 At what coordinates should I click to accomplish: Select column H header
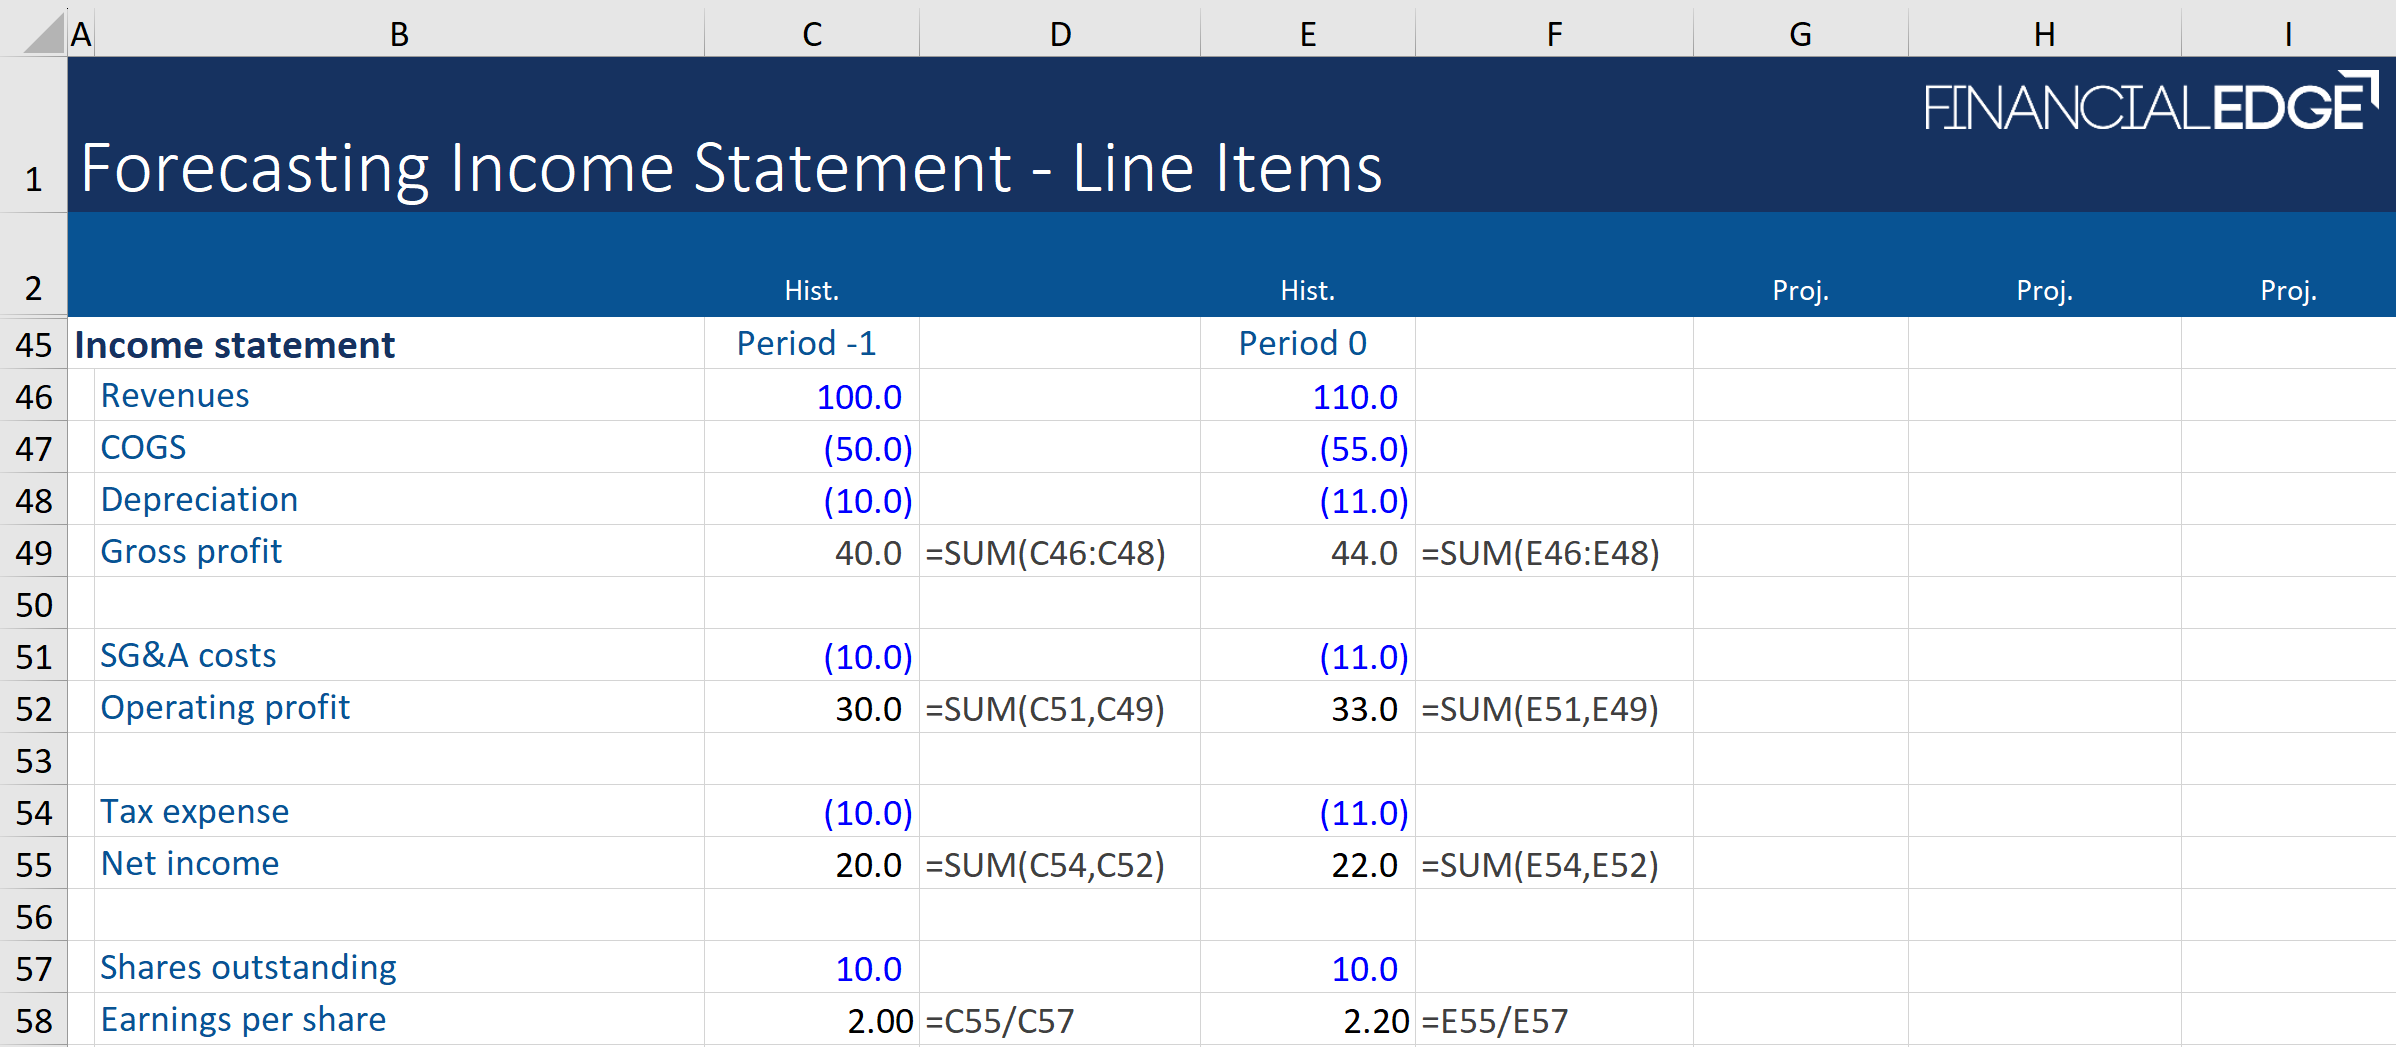(x=2043, y=34)
